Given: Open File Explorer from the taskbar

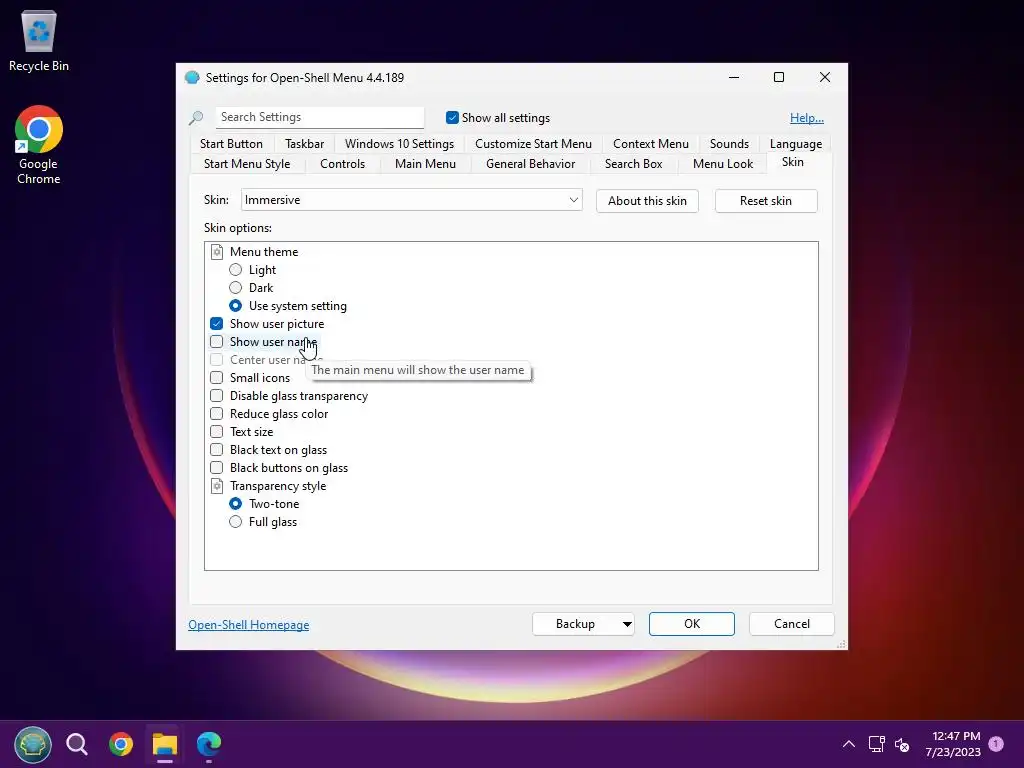Looking at the screenshot, I should (165, 744).
